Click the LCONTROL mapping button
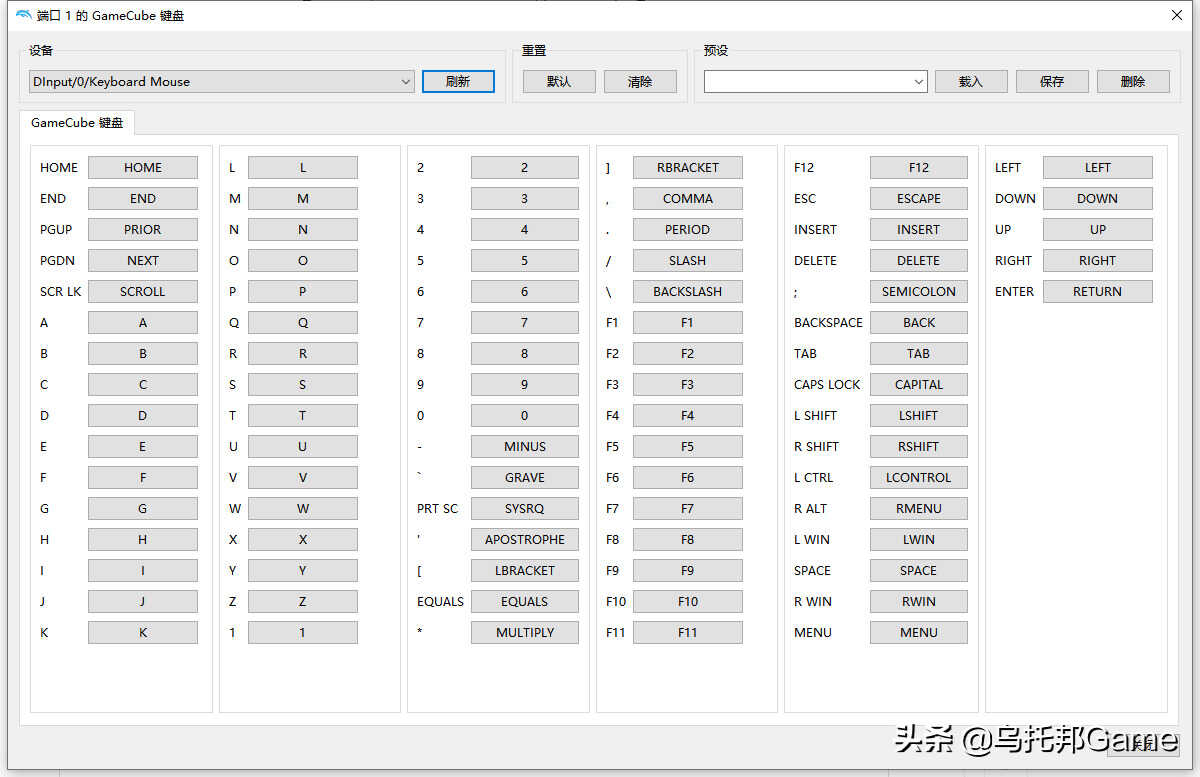Image resolution: width=1200 pixels, height=777 pixels. [x=919, y=478]
